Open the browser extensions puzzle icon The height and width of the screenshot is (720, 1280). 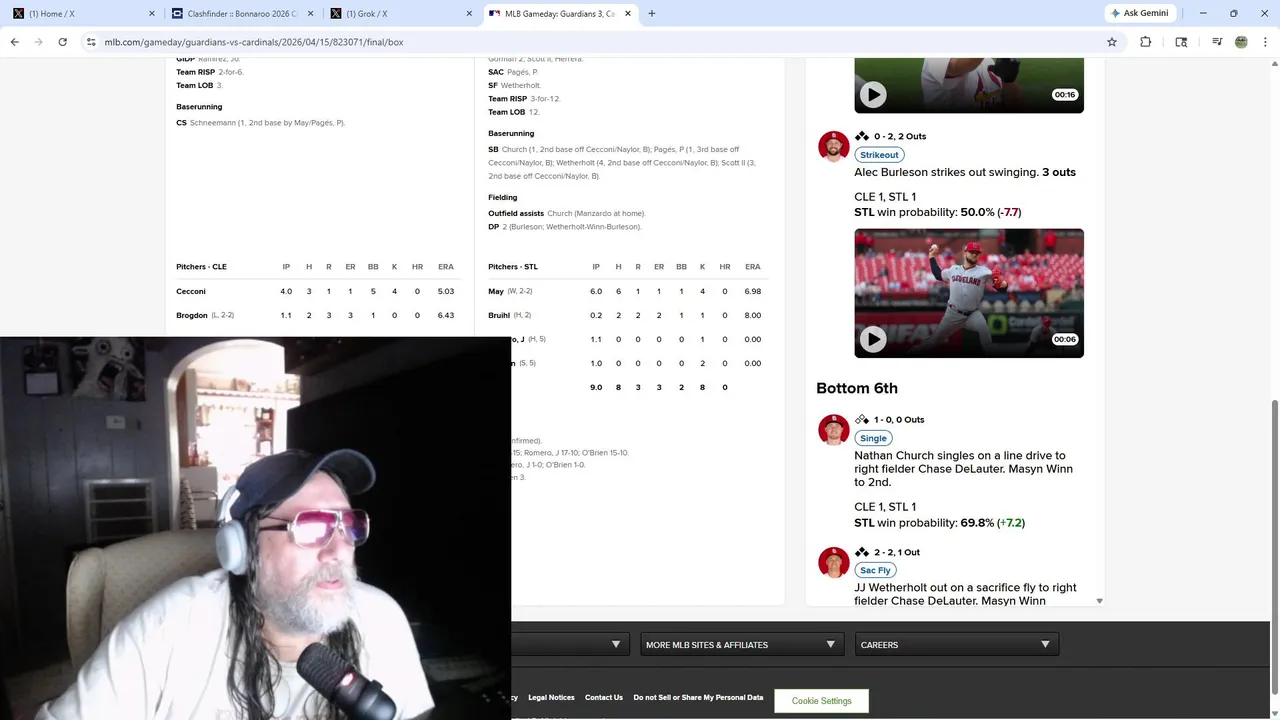[x=1146, y=42]
